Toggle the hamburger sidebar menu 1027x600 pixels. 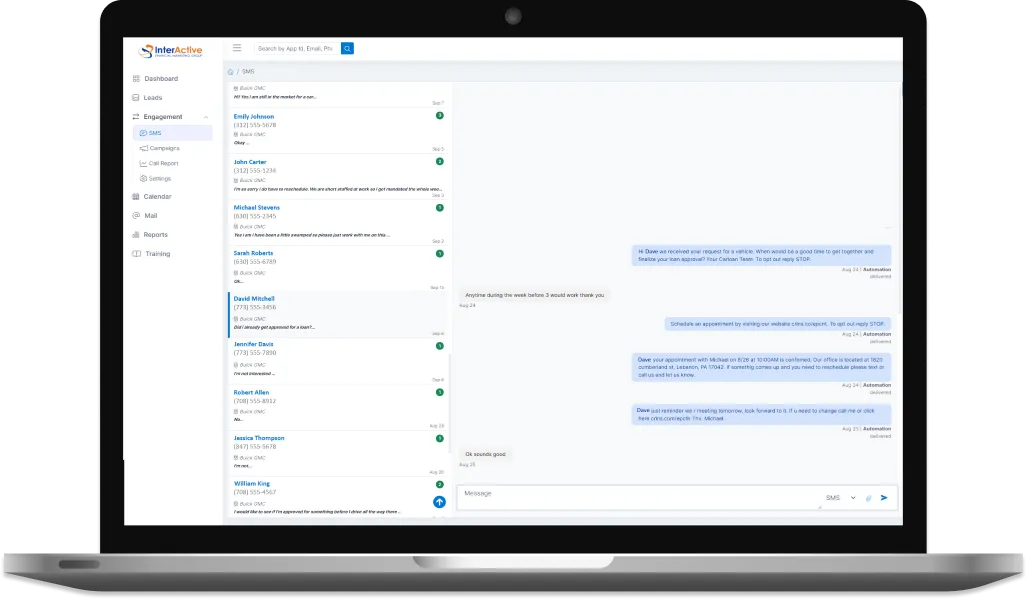pyautogui.click(x=237, y=48)
